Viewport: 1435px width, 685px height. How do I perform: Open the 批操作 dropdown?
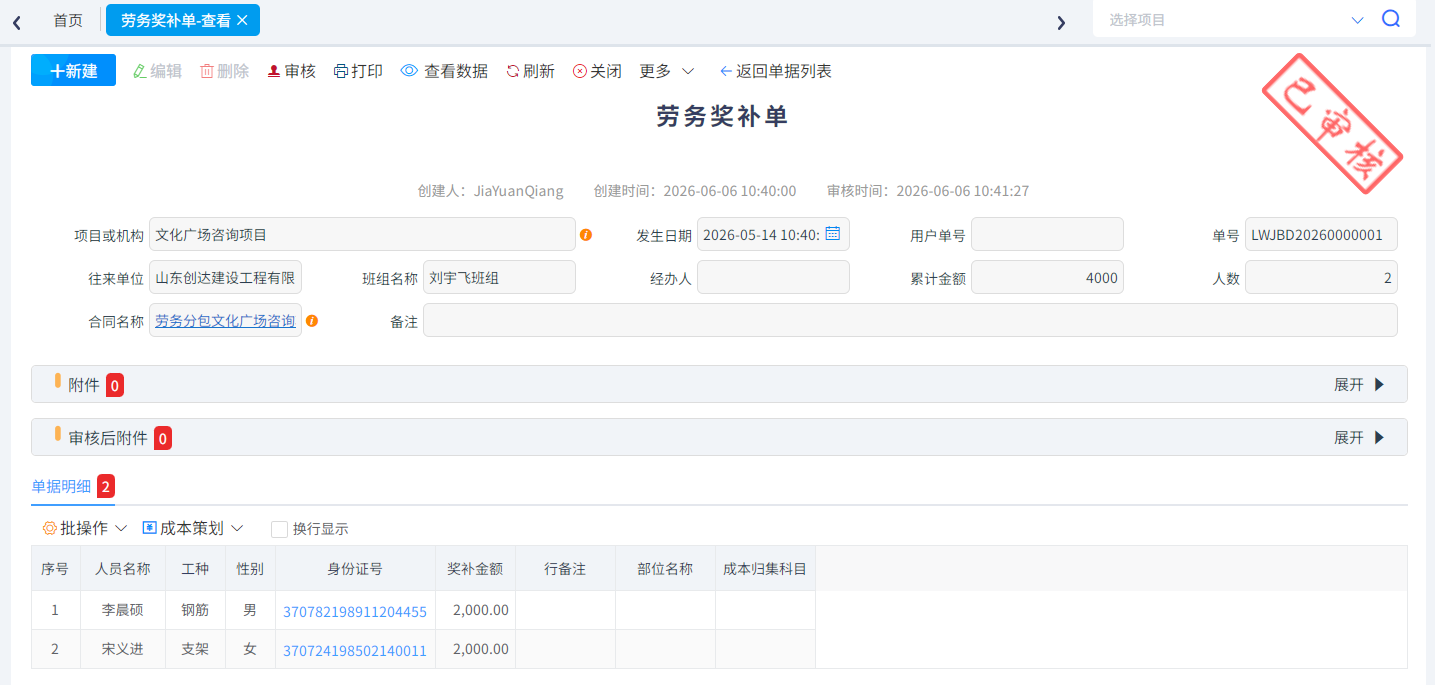click(85, 528)
